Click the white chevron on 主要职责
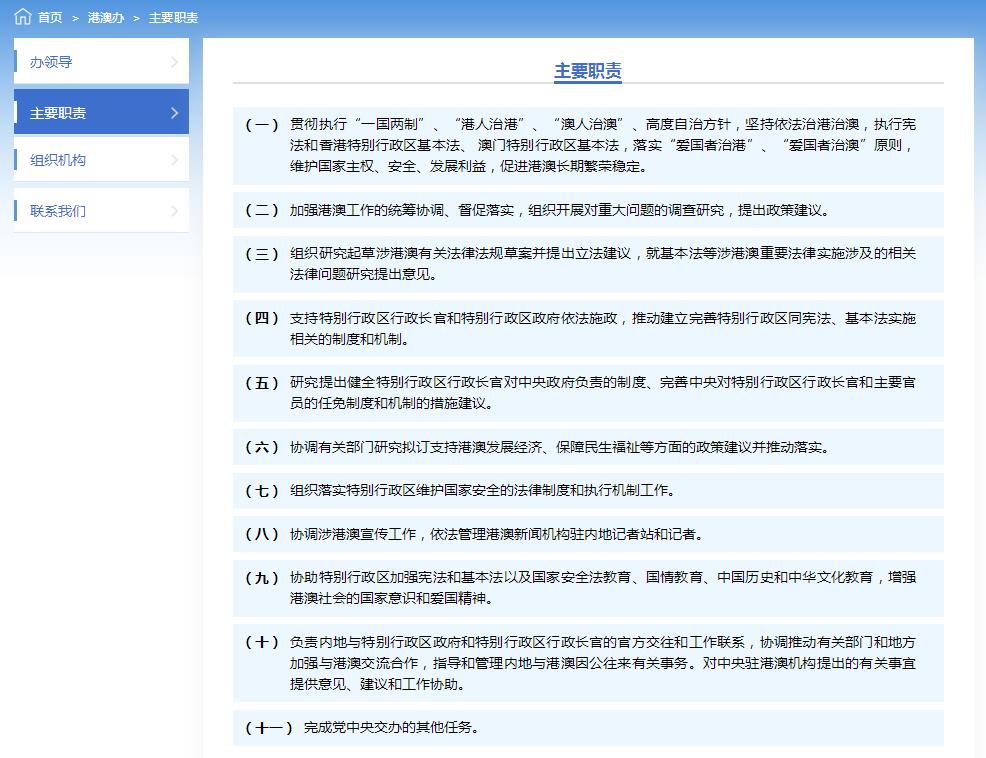The image size is (986, 758). coord(177,111)
